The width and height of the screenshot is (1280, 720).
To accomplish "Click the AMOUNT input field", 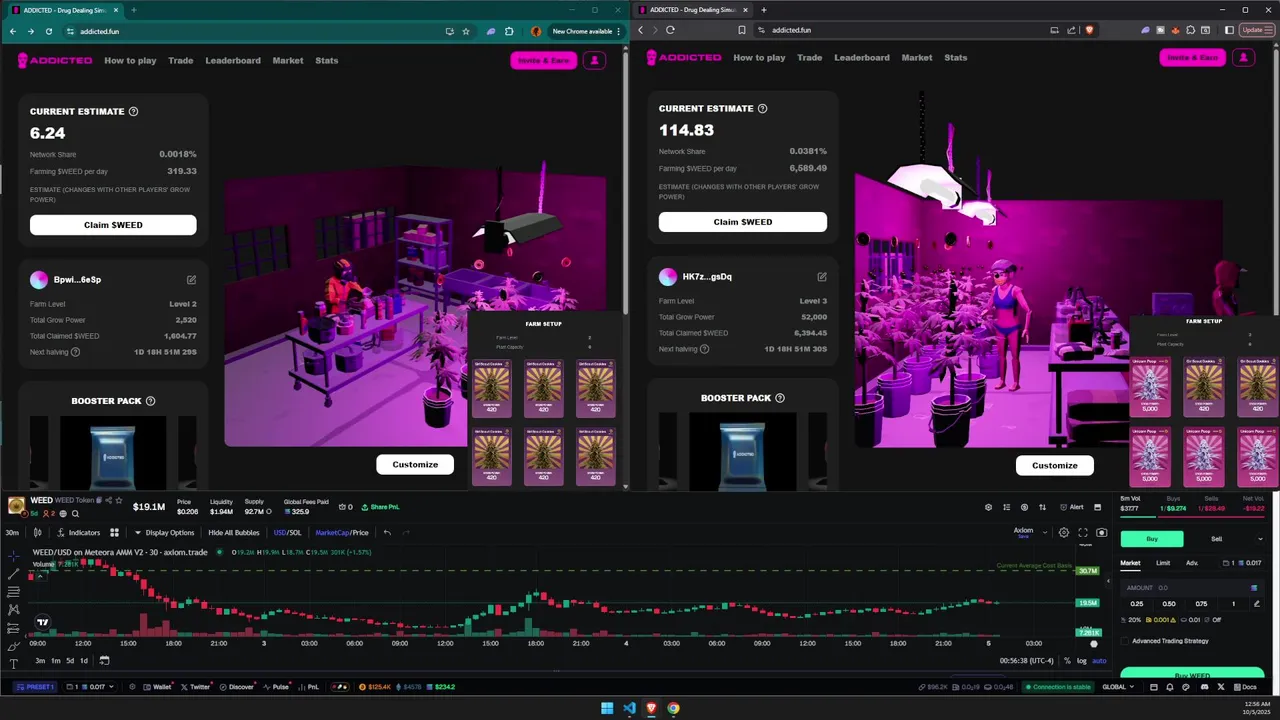I will click(x=1191, y=588).
